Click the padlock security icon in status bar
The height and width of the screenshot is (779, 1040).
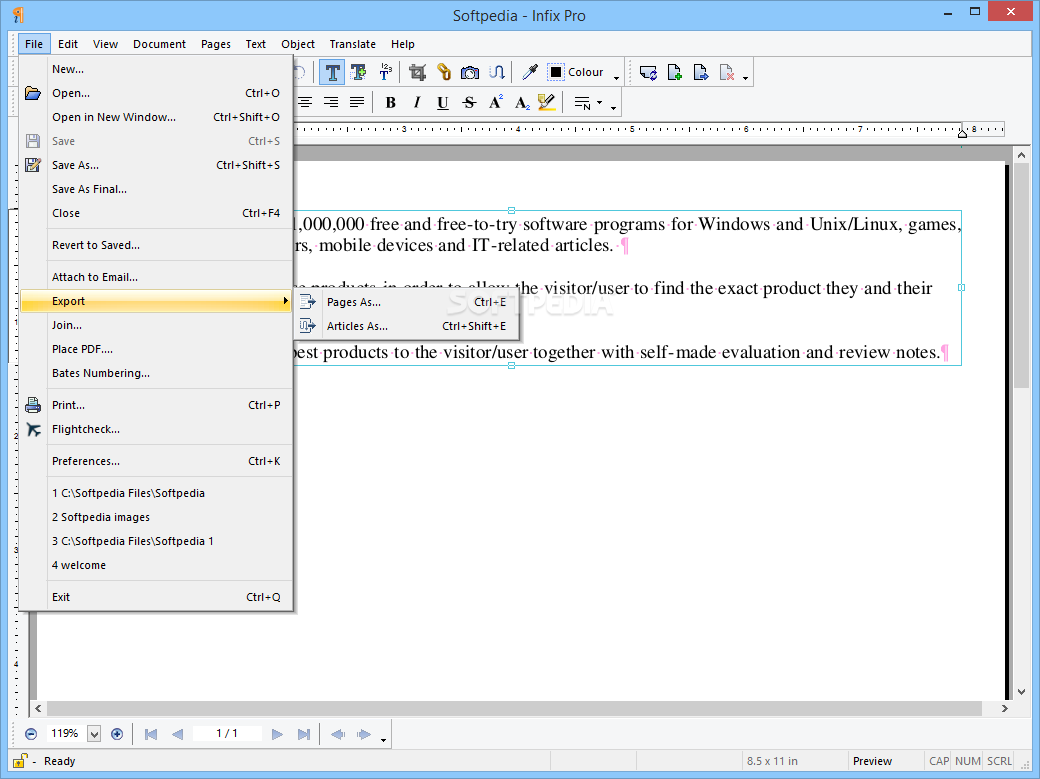(x=20, y=761)
